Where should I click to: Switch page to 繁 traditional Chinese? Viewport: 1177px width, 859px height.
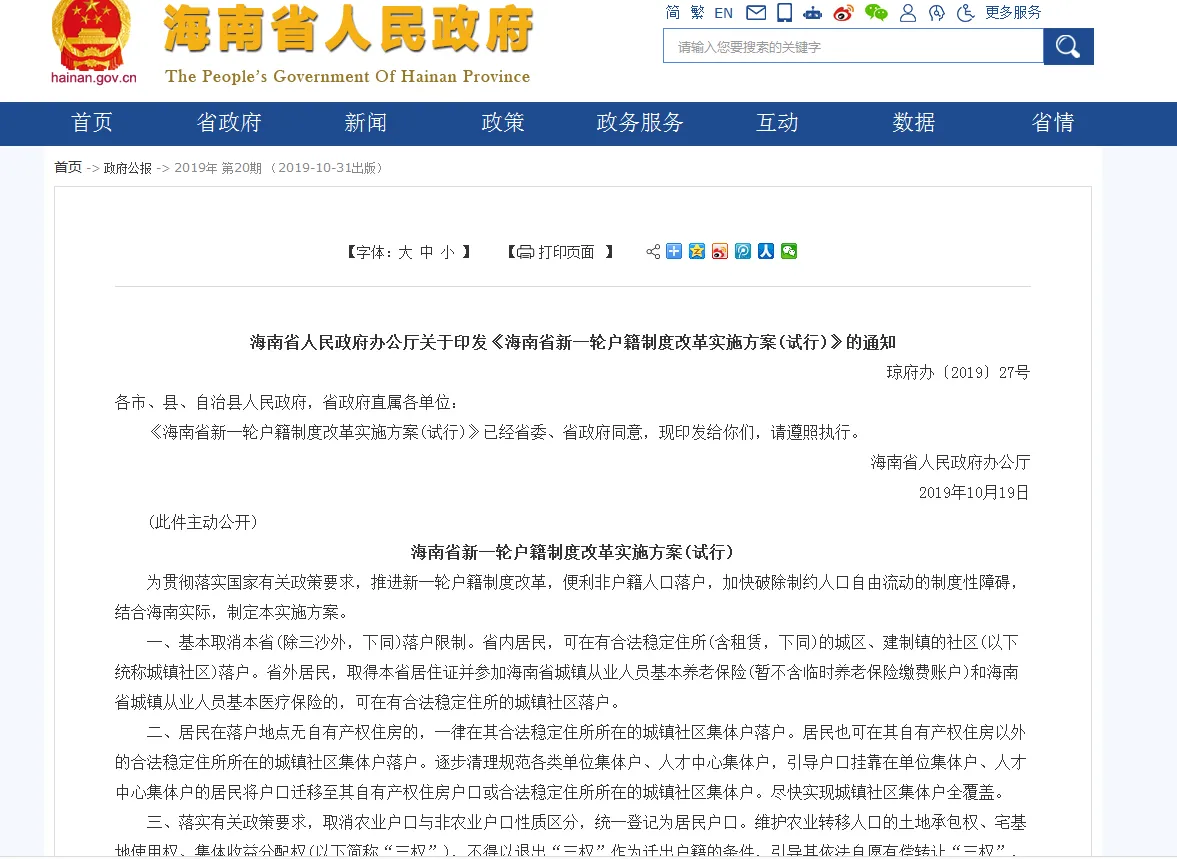tap(698, 12)
